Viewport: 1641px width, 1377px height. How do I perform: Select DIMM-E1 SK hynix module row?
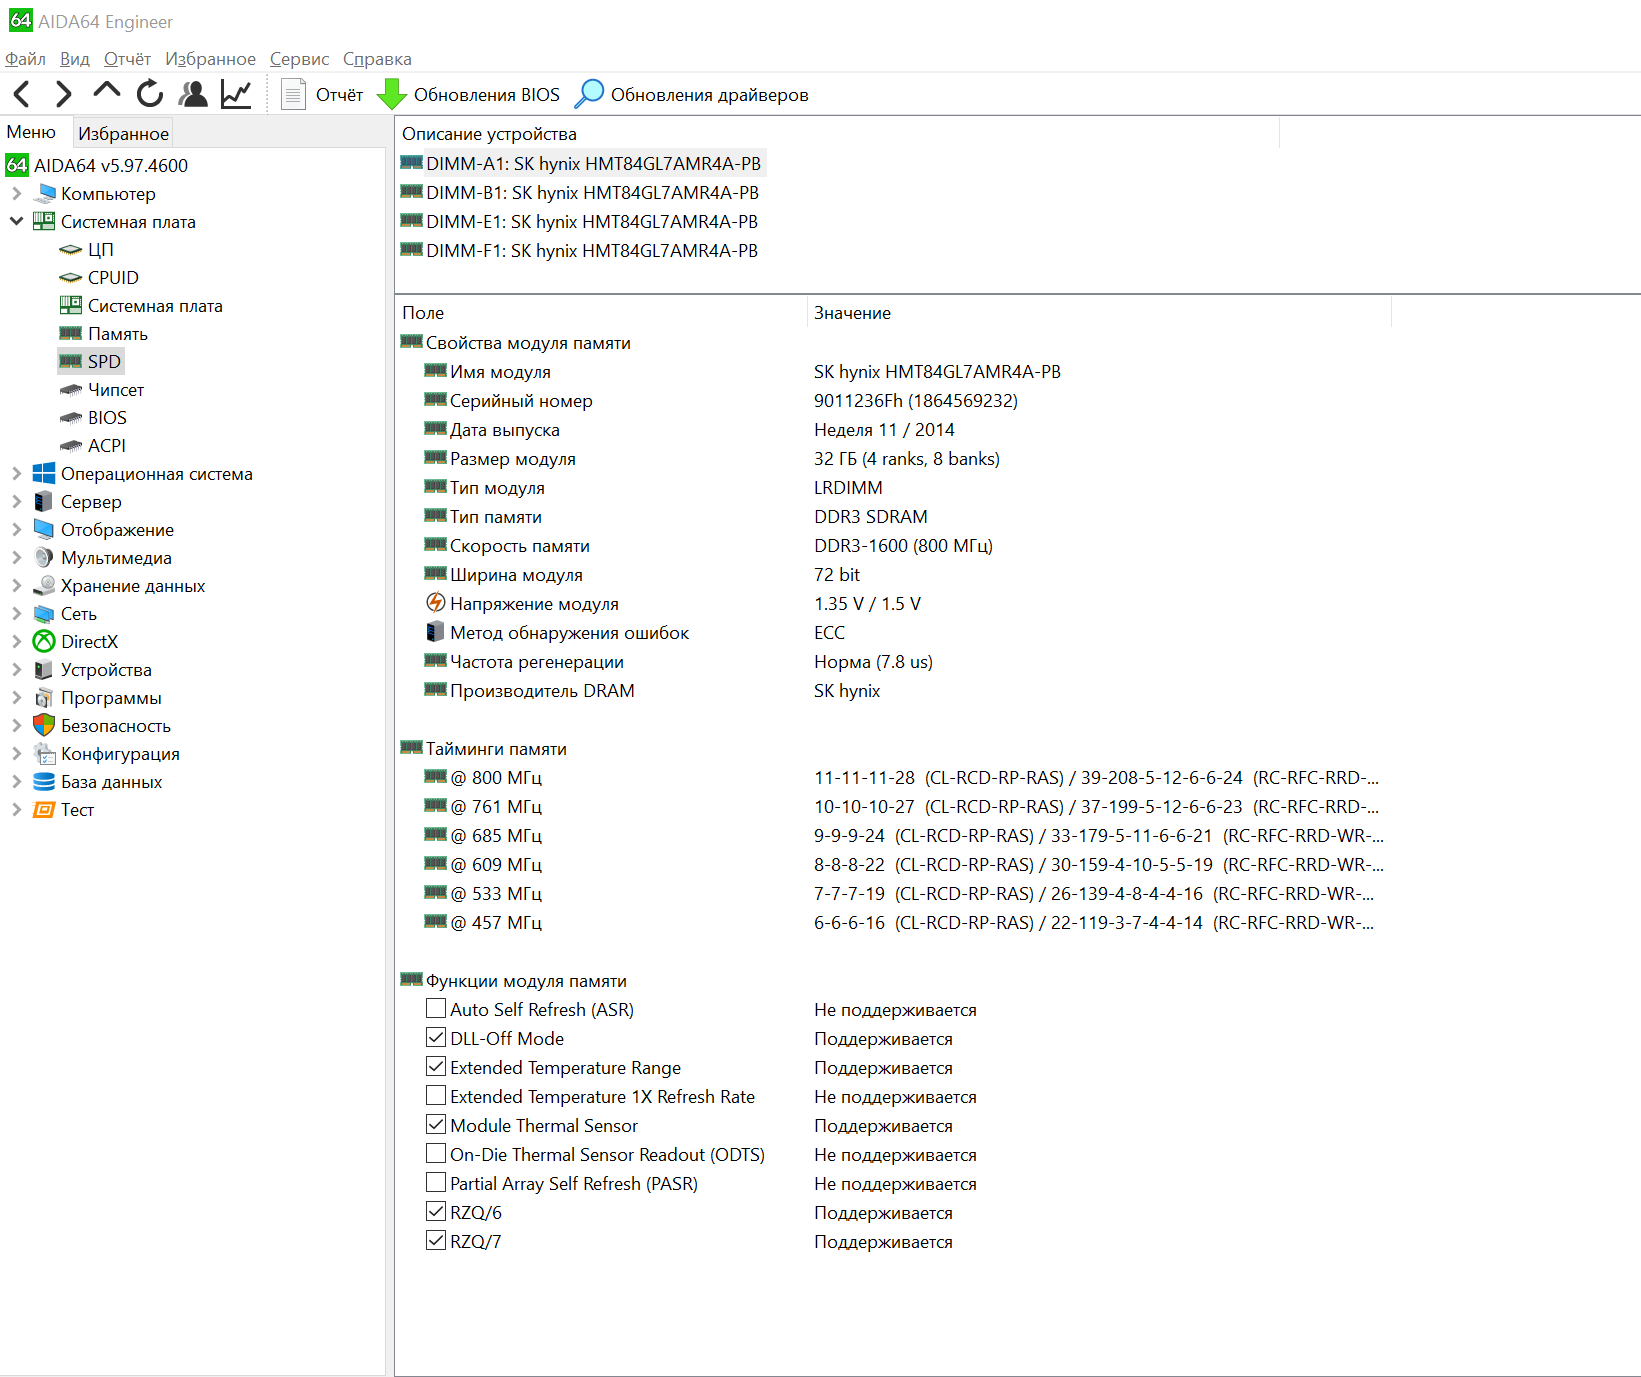pos(579,221)
